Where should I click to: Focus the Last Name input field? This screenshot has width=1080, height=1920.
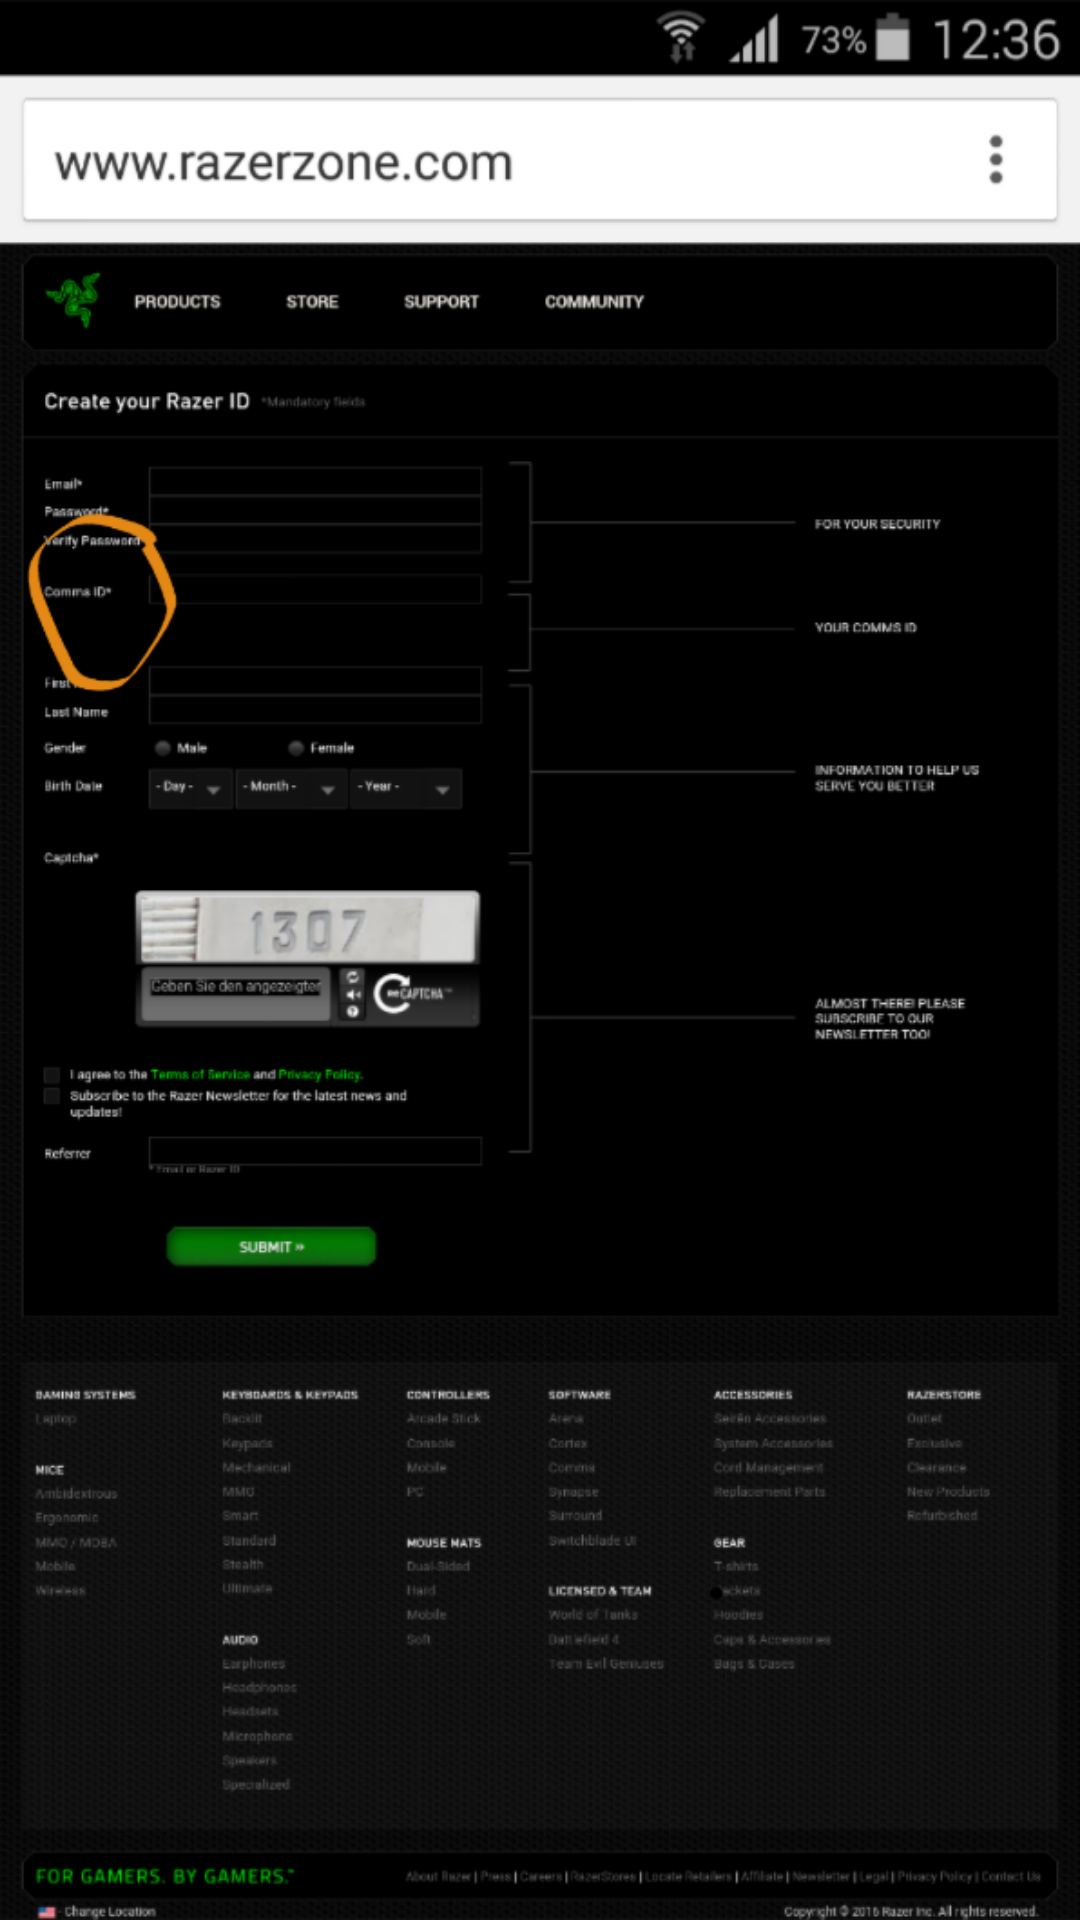(315, 710)
